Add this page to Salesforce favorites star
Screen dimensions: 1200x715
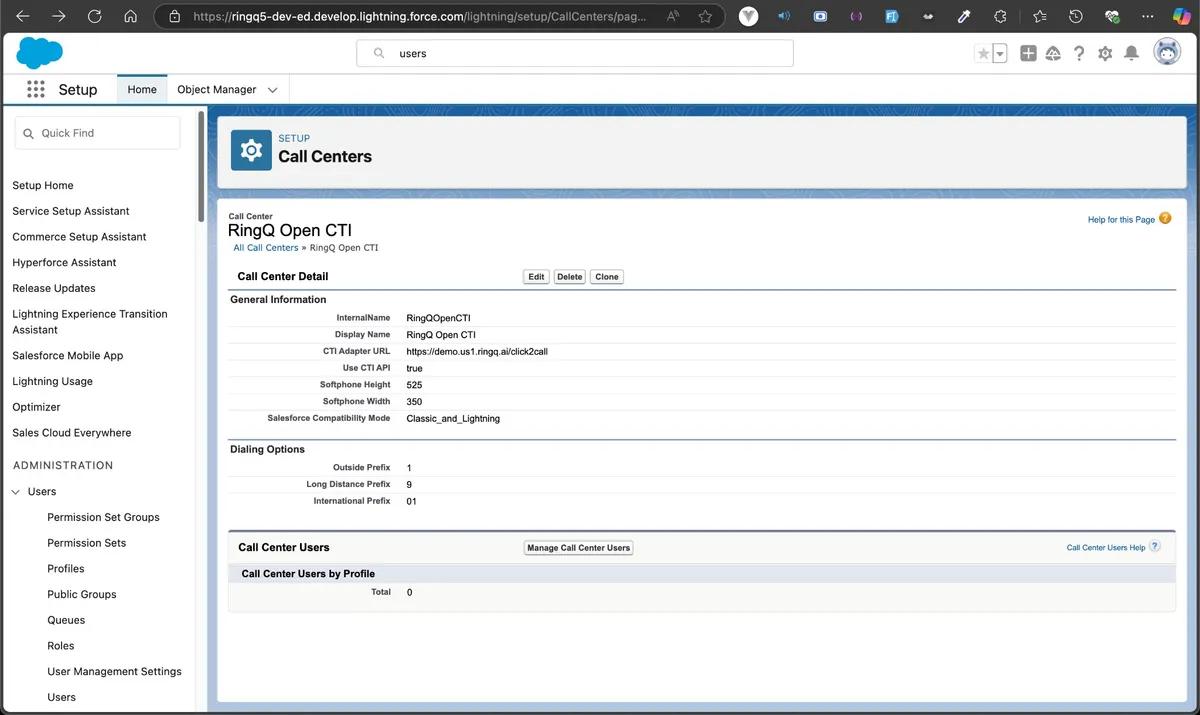point(983,54)
